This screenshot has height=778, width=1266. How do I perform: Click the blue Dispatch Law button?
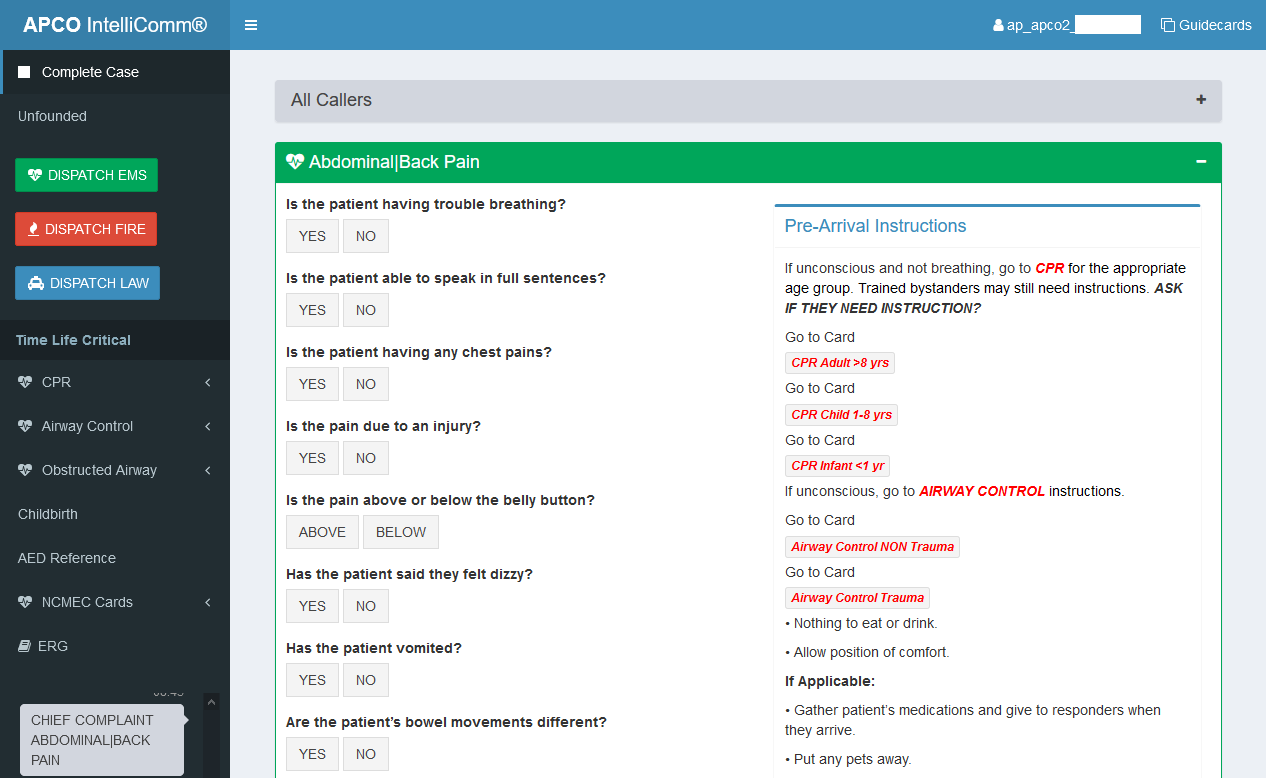pos(88,283)
